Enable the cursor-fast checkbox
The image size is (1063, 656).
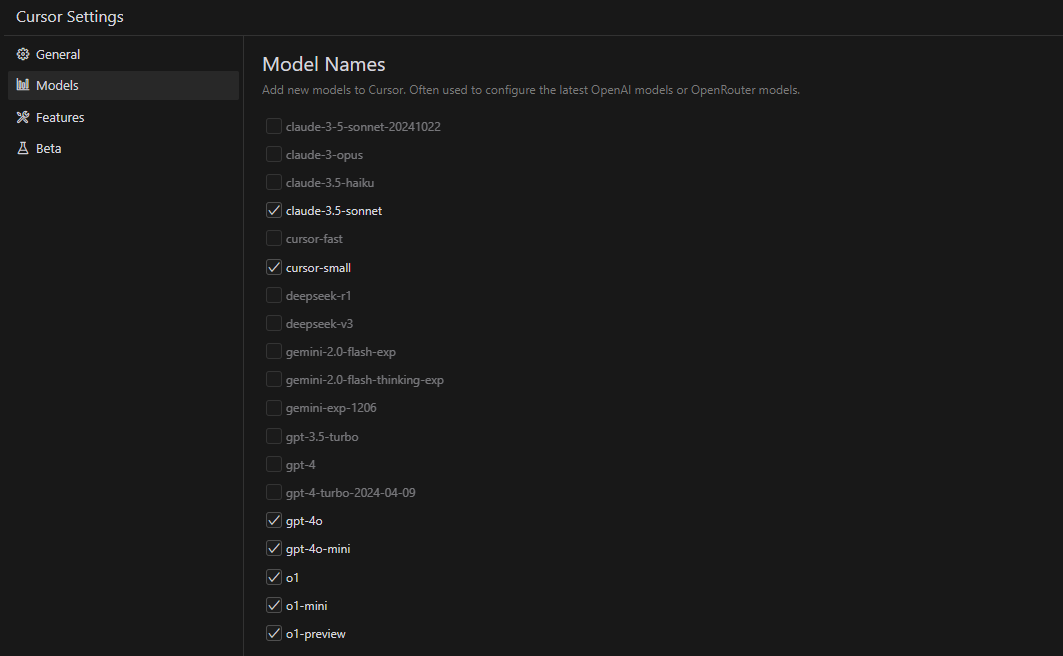tap(274, 239)
